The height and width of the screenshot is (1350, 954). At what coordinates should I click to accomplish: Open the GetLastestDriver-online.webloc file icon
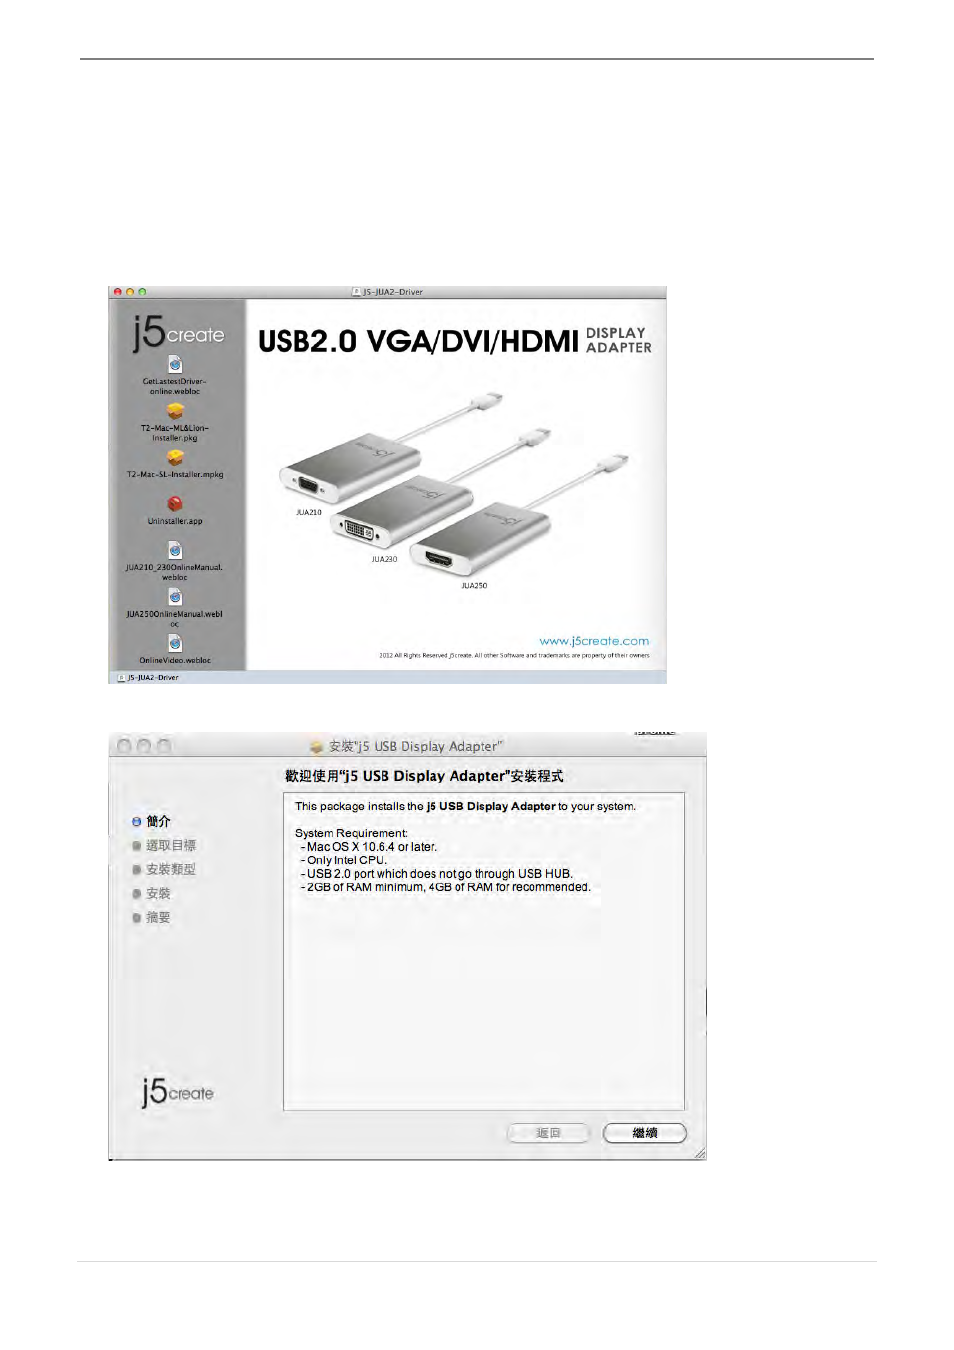[175, 365]
